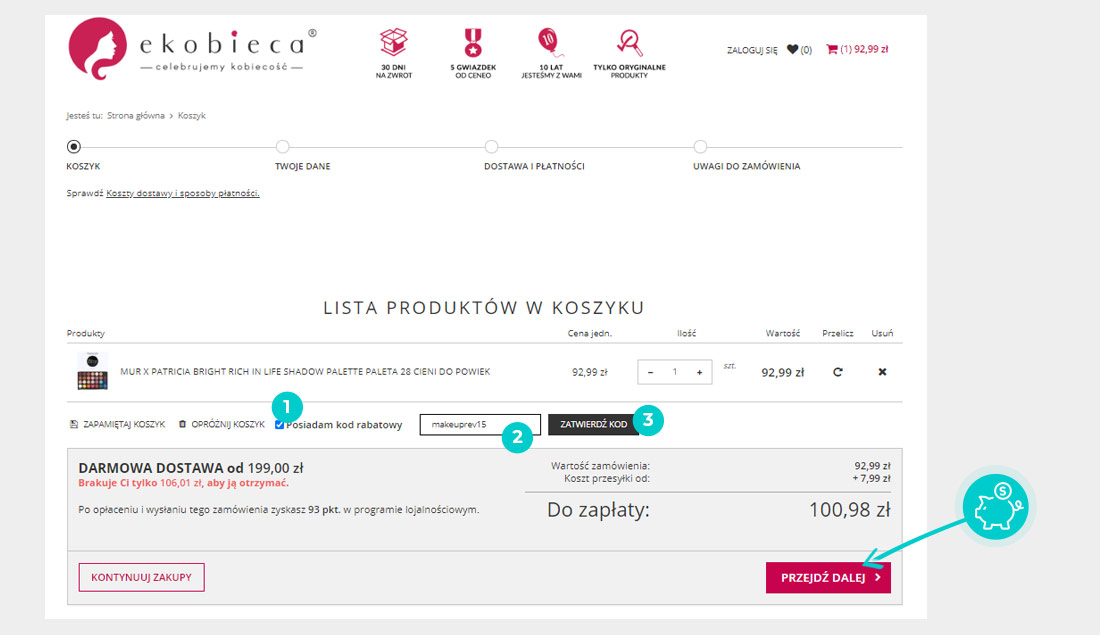Click the Opróżnij koszyk trash icon
1100x635 pixels.
[x=182, y=425]
